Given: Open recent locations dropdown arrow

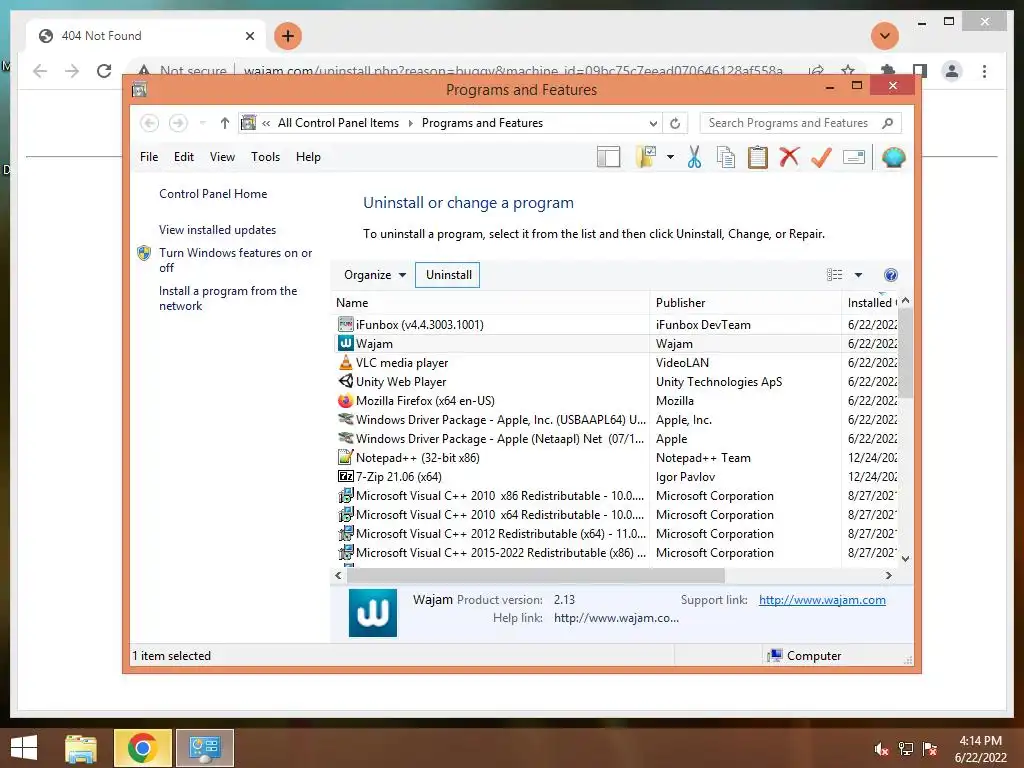Looking at the screenshot, I should tap(202, 123).
